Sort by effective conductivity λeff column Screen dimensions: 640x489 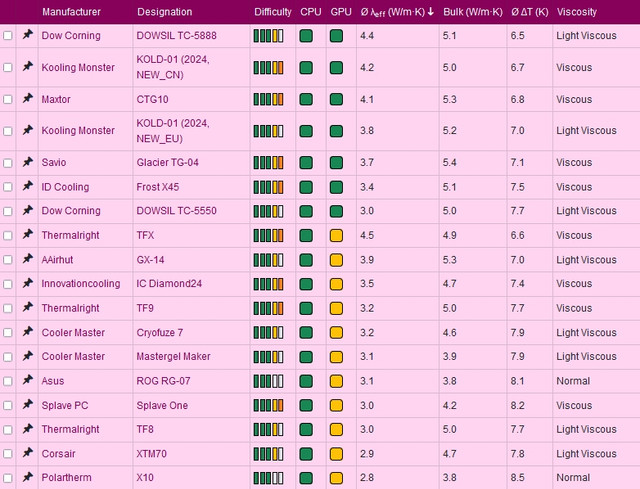397,12
